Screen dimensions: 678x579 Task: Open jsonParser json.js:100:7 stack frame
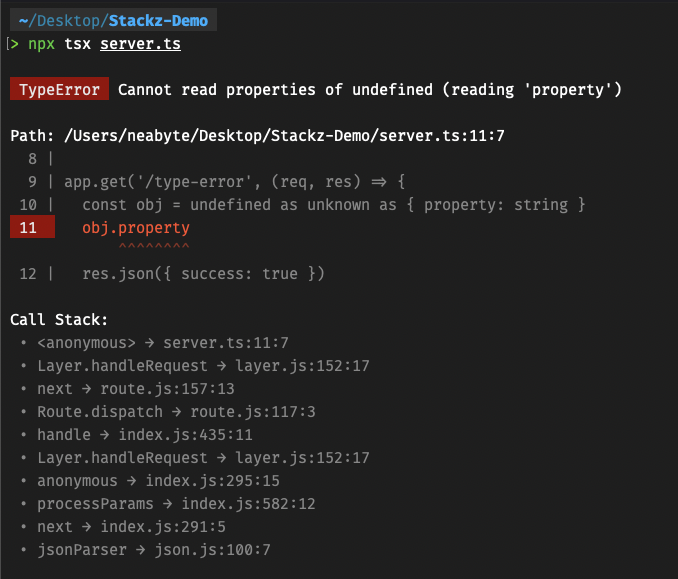[154, 550]
